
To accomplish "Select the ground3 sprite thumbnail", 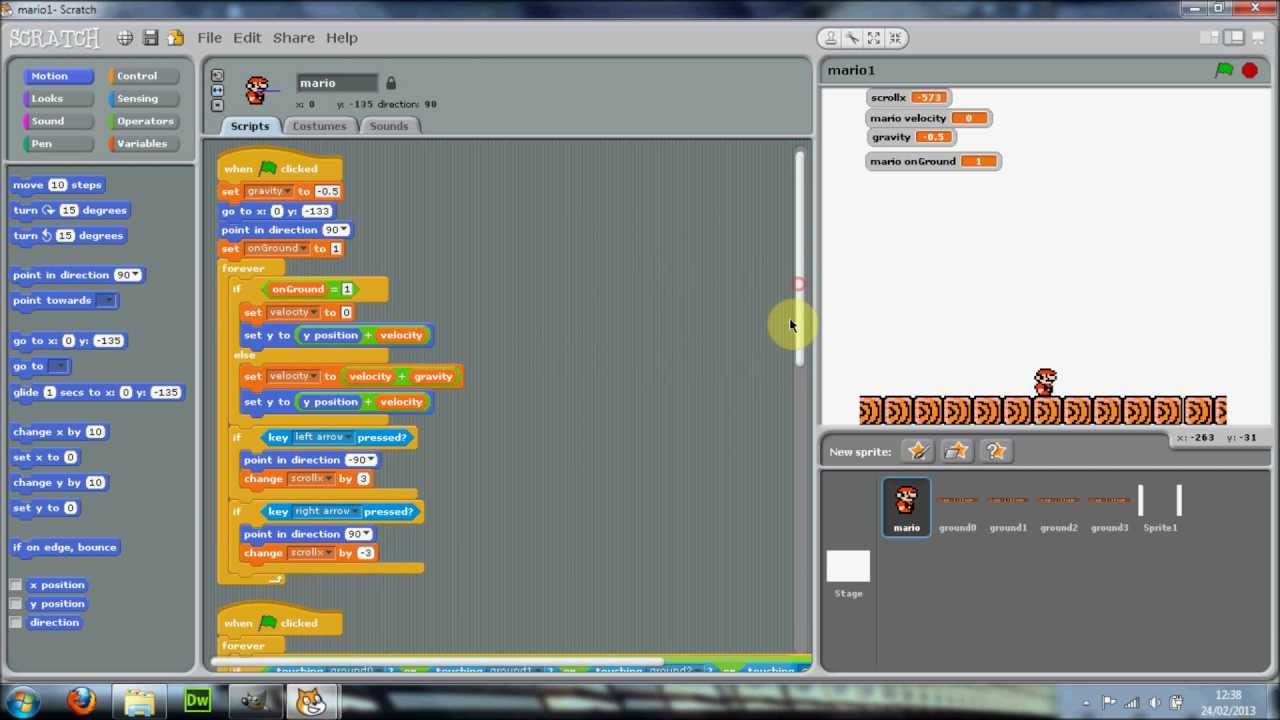I will click(1109, 508).
